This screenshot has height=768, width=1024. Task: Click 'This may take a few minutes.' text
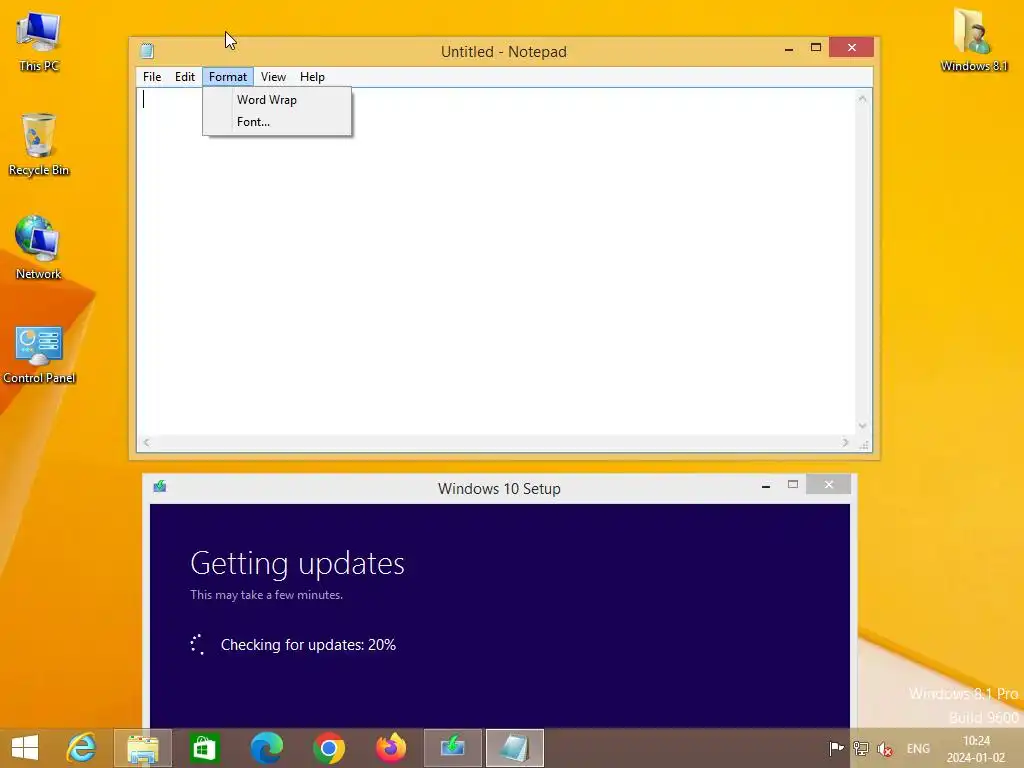[266, 595]
